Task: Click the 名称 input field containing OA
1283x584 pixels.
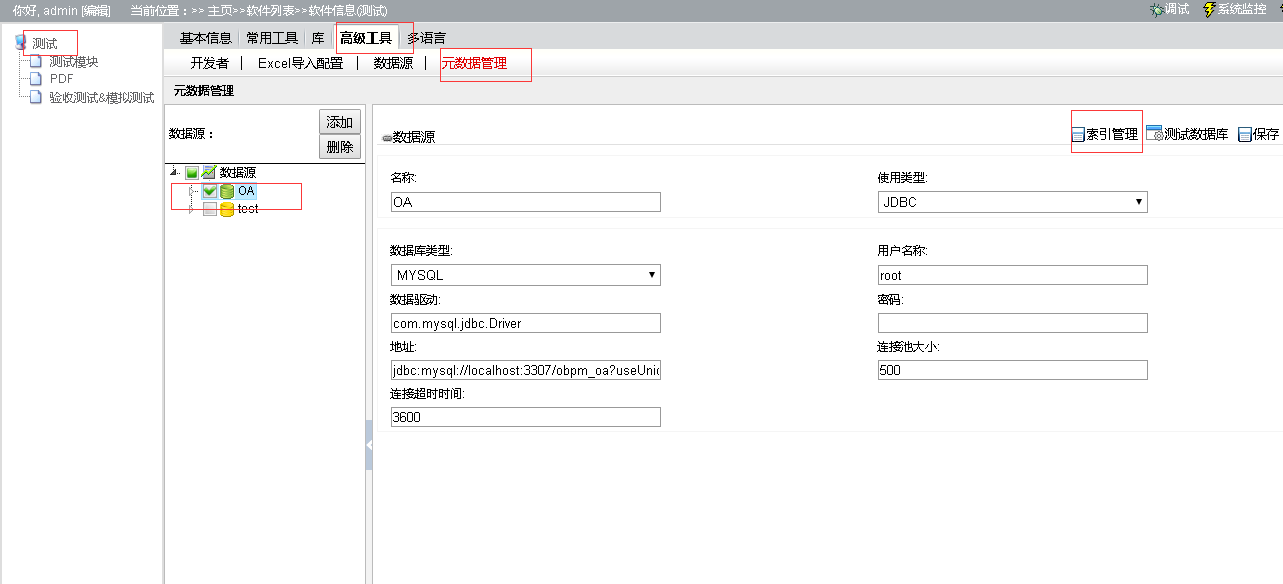Action: point(525,202)
